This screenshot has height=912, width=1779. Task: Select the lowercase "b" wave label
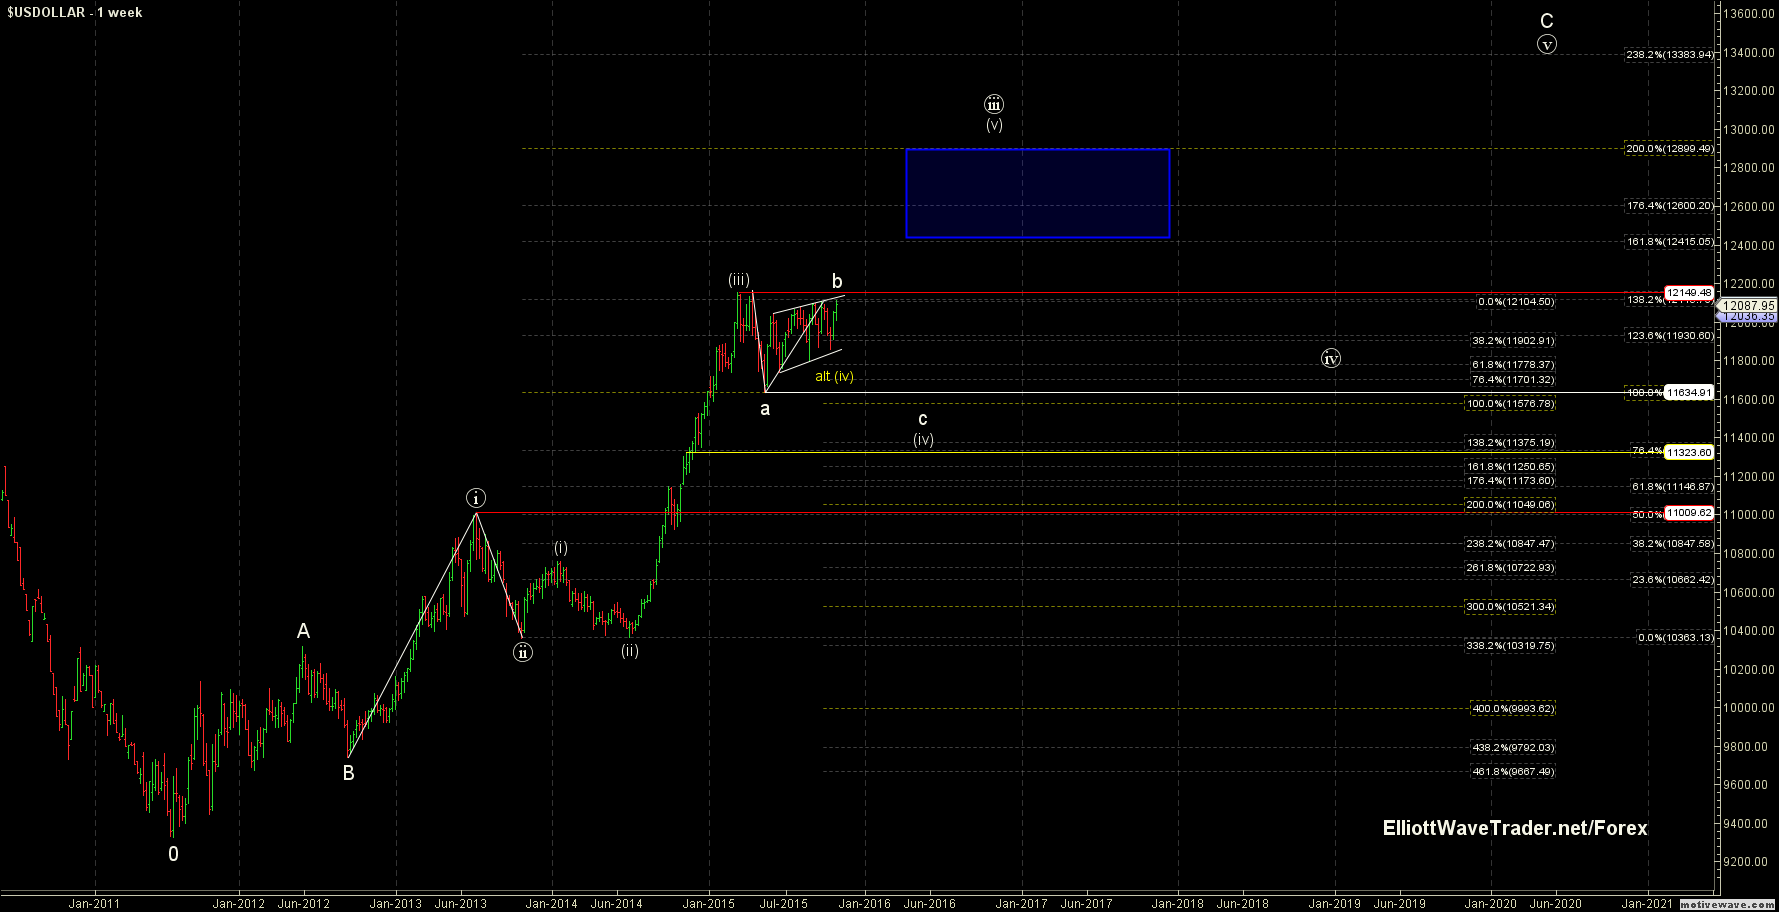[x=837, y=282]
